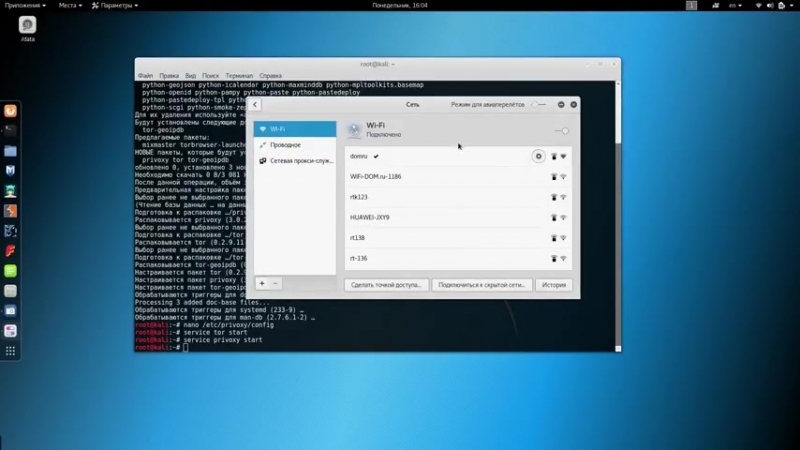
Task: Click Подключиться к скрытой сети button
Action: (x=482, y=285)
